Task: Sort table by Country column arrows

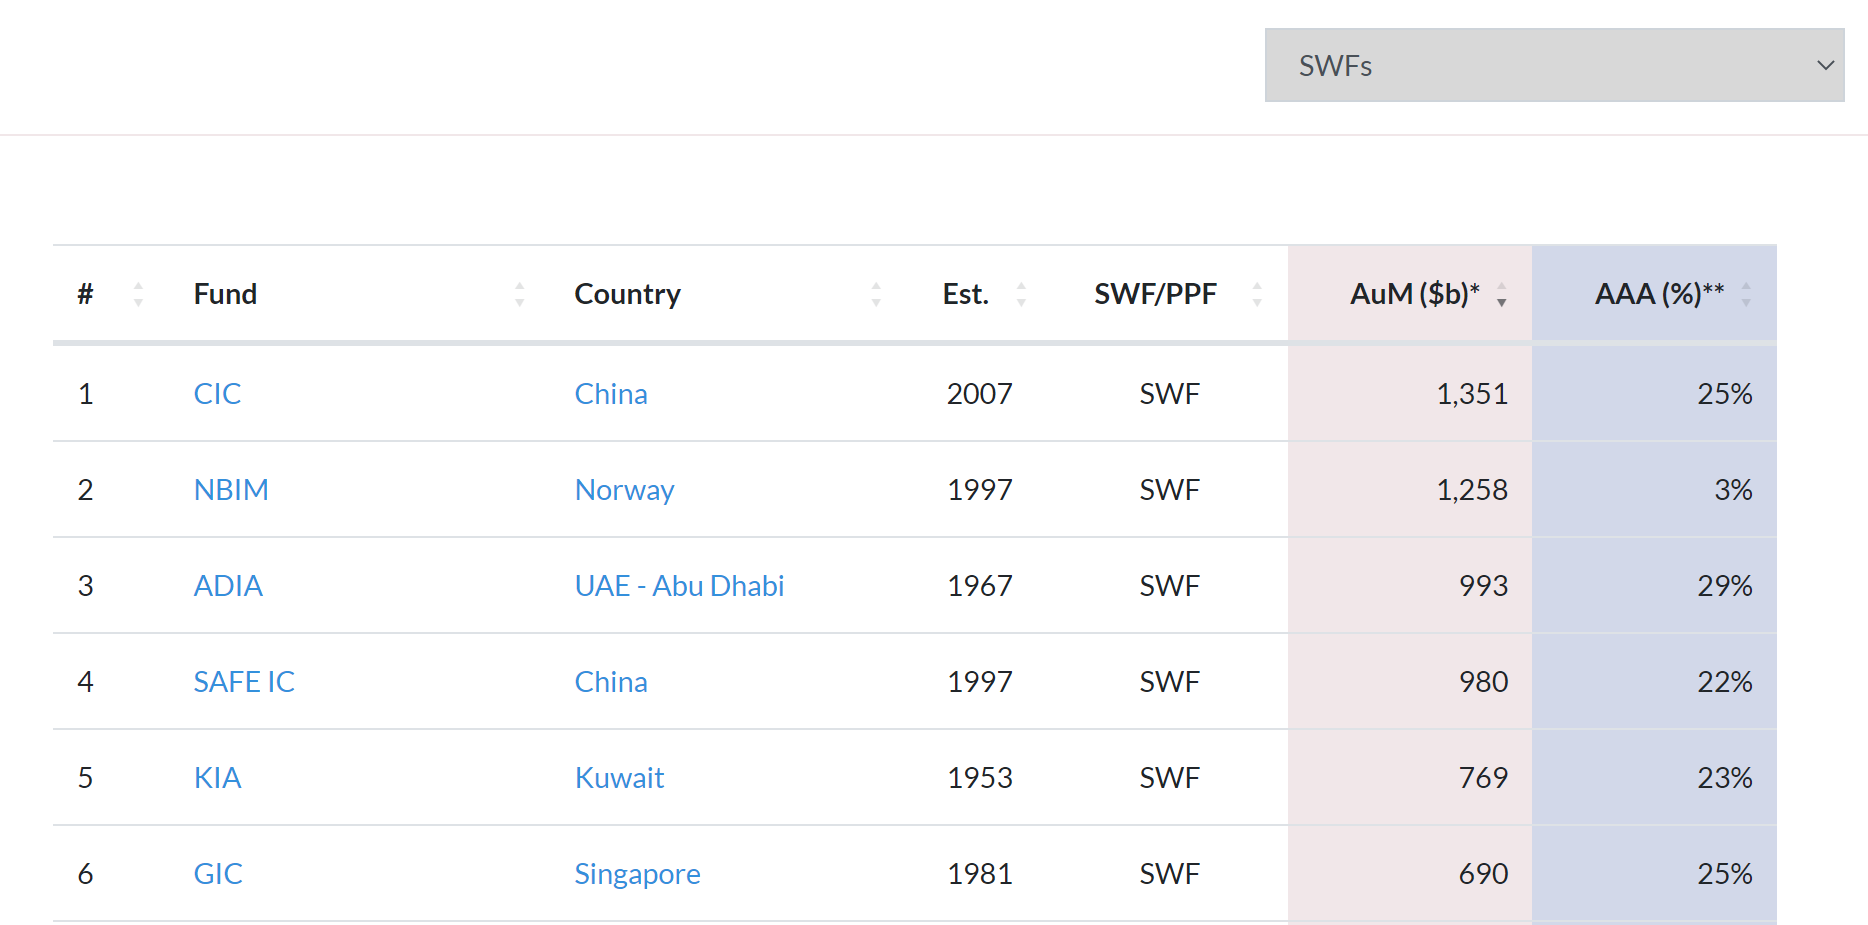Action: coord(876,294)
